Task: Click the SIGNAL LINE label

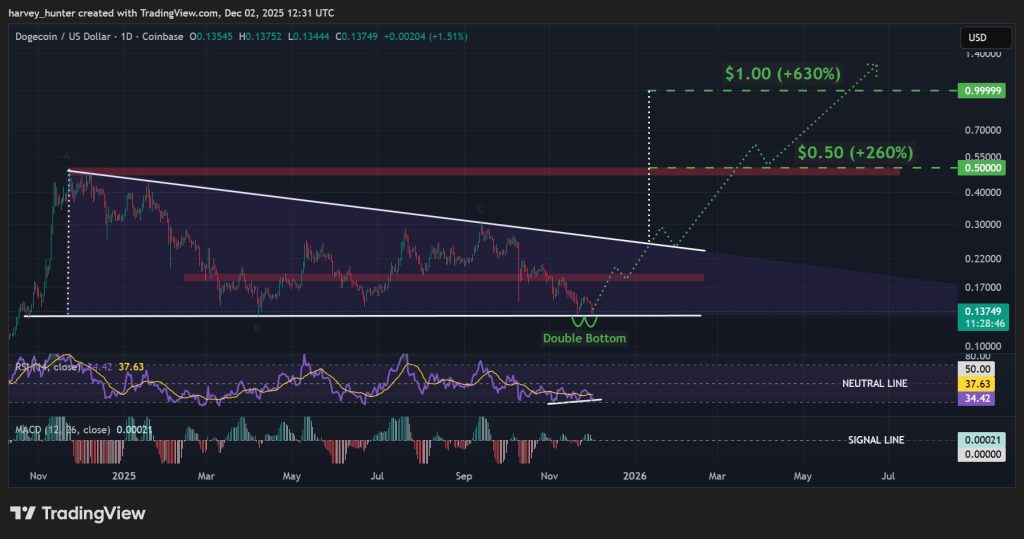Action: pyautogui.click(x=877, y=440)
